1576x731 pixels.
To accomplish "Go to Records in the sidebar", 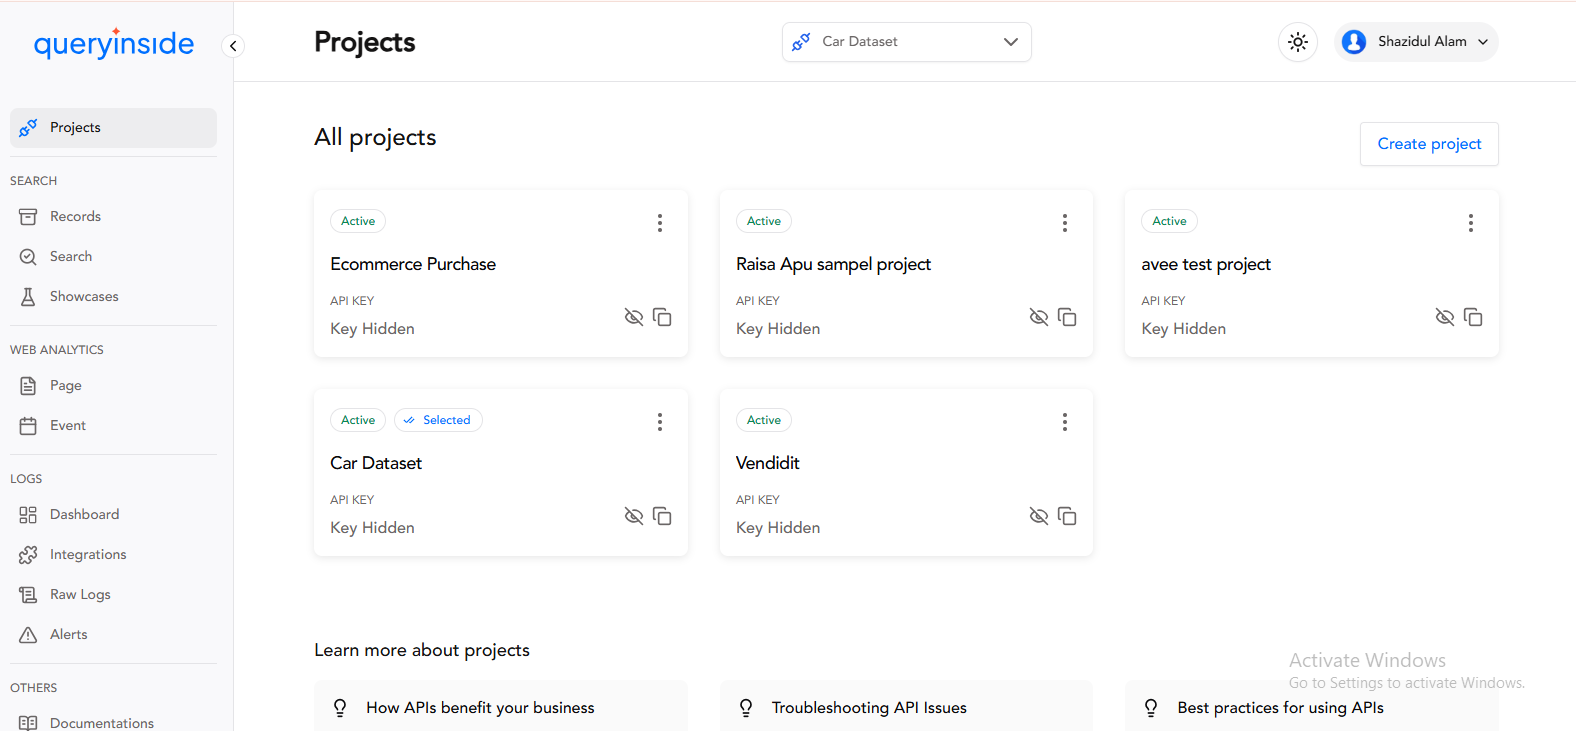I will (75, 216).
